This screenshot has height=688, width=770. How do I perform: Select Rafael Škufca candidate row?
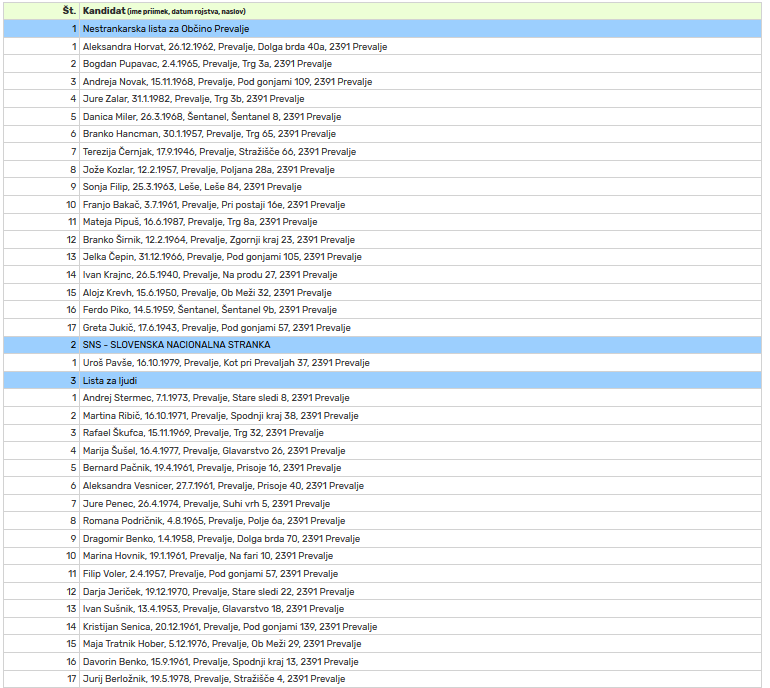click(203, 433)
